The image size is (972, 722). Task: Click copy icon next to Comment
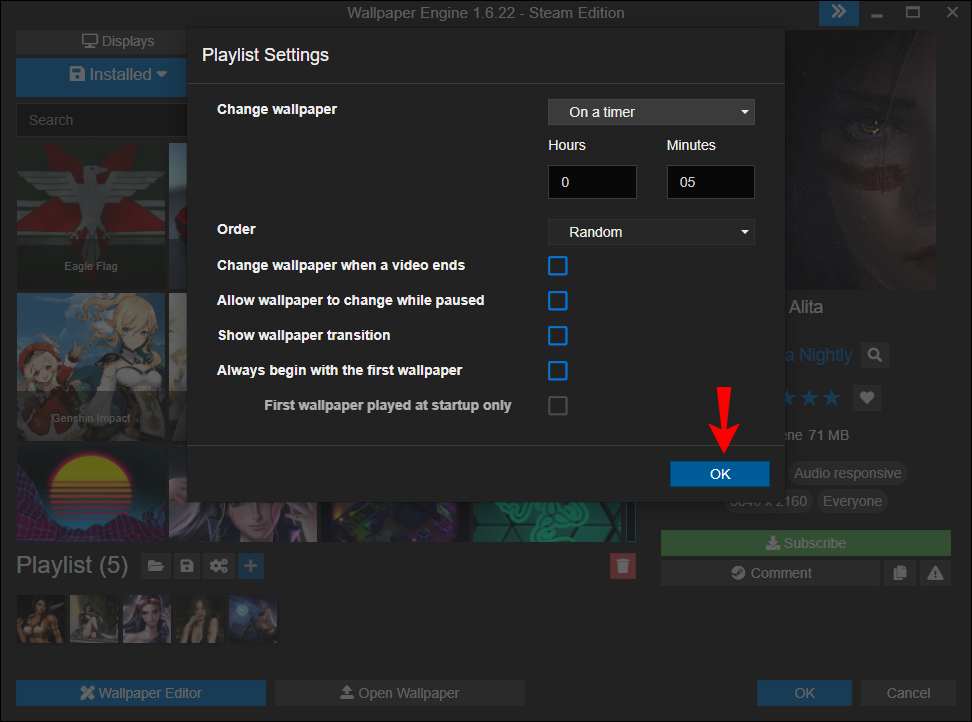pyautogui.click(x=899, y=573)
